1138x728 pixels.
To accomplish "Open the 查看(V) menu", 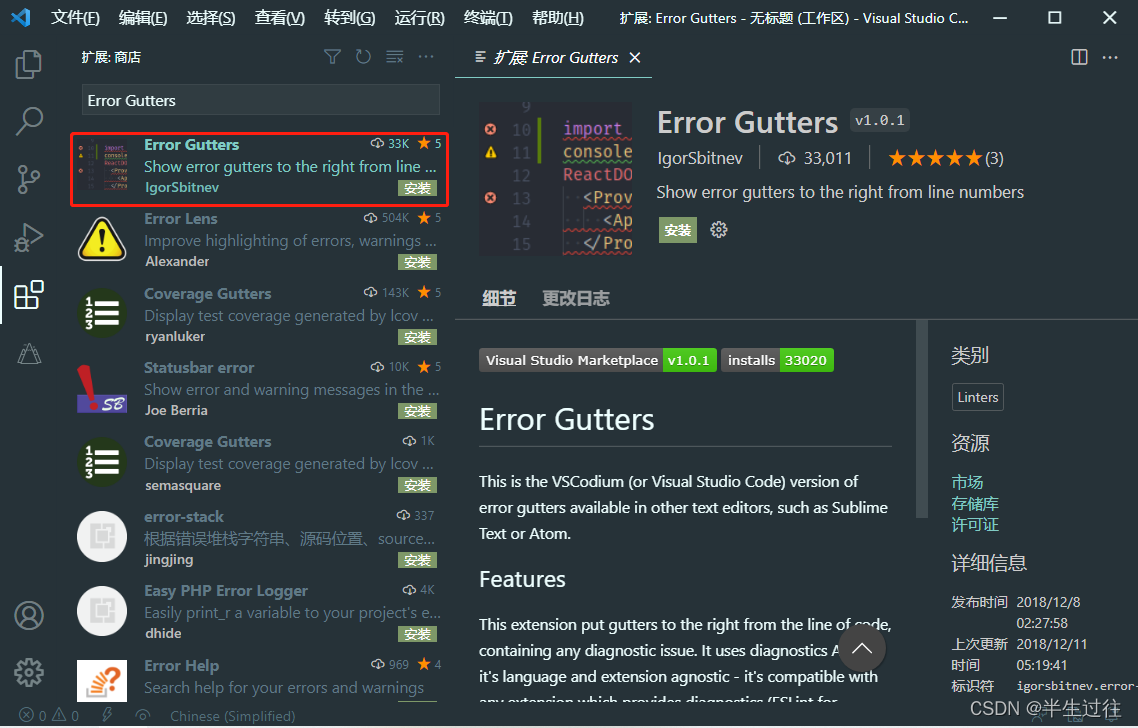I will pos(279,17).
